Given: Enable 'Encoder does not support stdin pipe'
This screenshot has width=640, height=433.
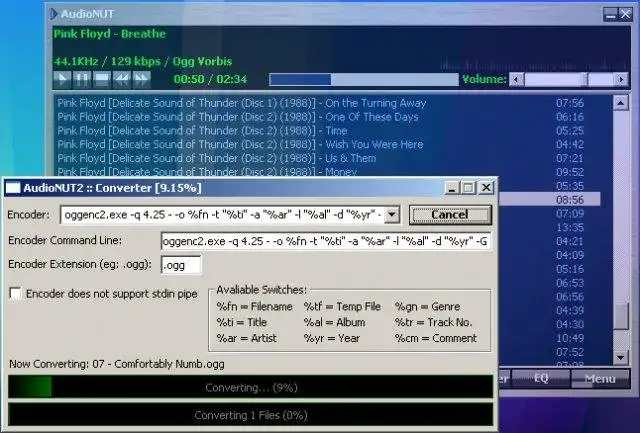Looking at the screenshot, I should point(15,293).
